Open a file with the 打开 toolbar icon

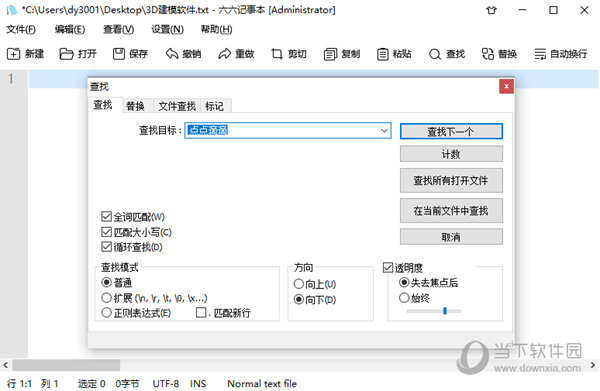66,54
